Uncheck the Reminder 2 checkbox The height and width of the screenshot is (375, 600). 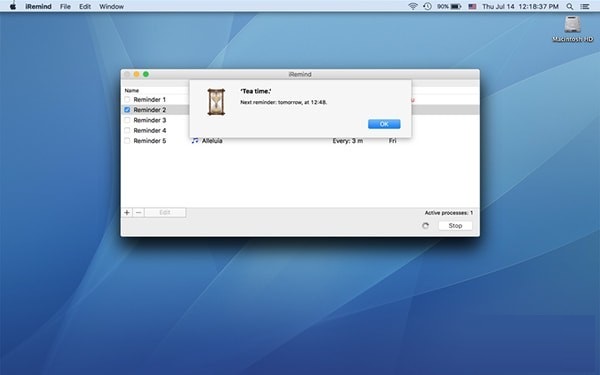coord(127,110)
